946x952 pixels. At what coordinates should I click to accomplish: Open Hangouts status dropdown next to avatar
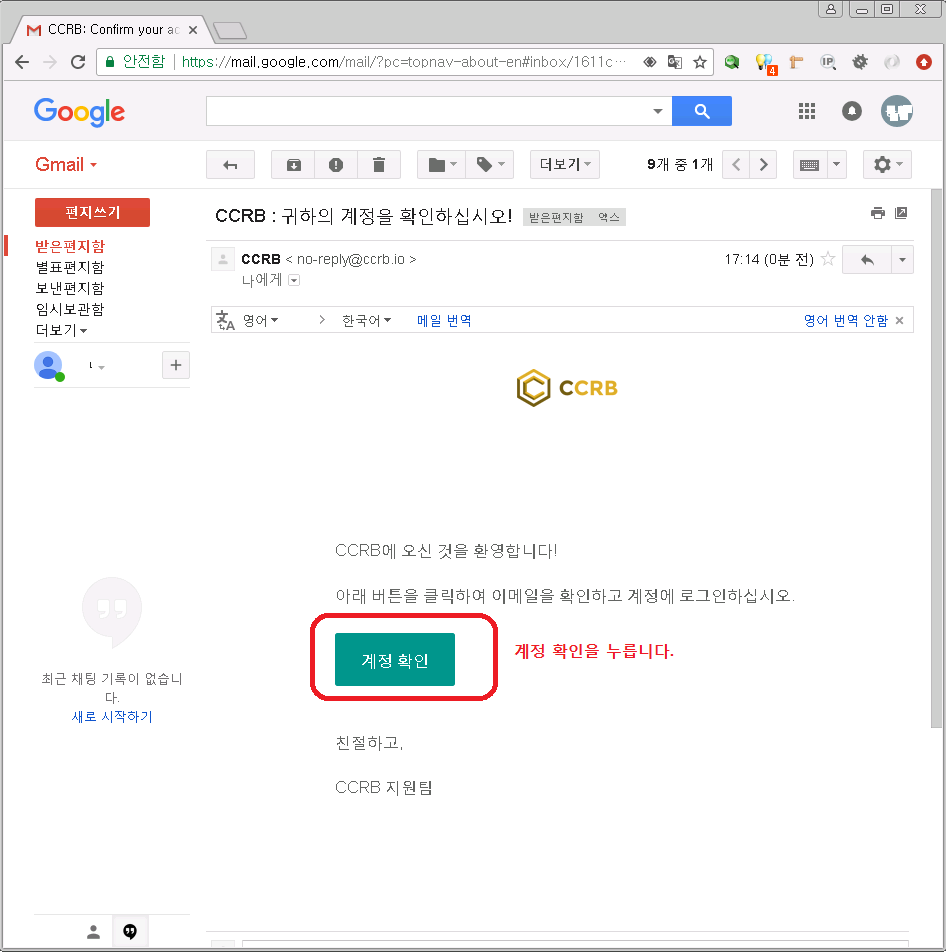[x=101, y=367]
